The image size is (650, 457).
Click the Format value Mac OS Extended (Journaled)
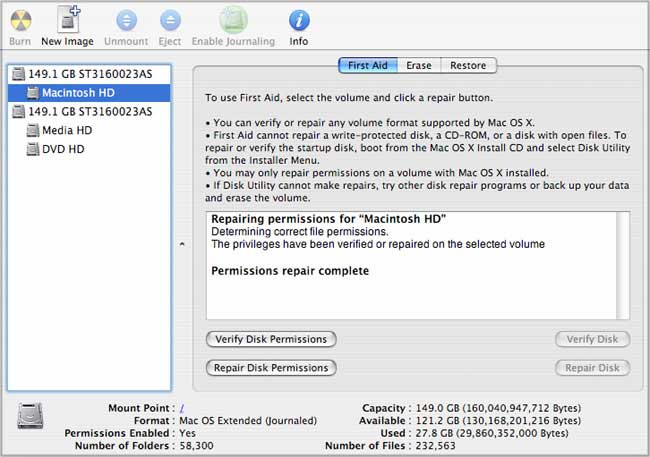click(x=248, y=421)
